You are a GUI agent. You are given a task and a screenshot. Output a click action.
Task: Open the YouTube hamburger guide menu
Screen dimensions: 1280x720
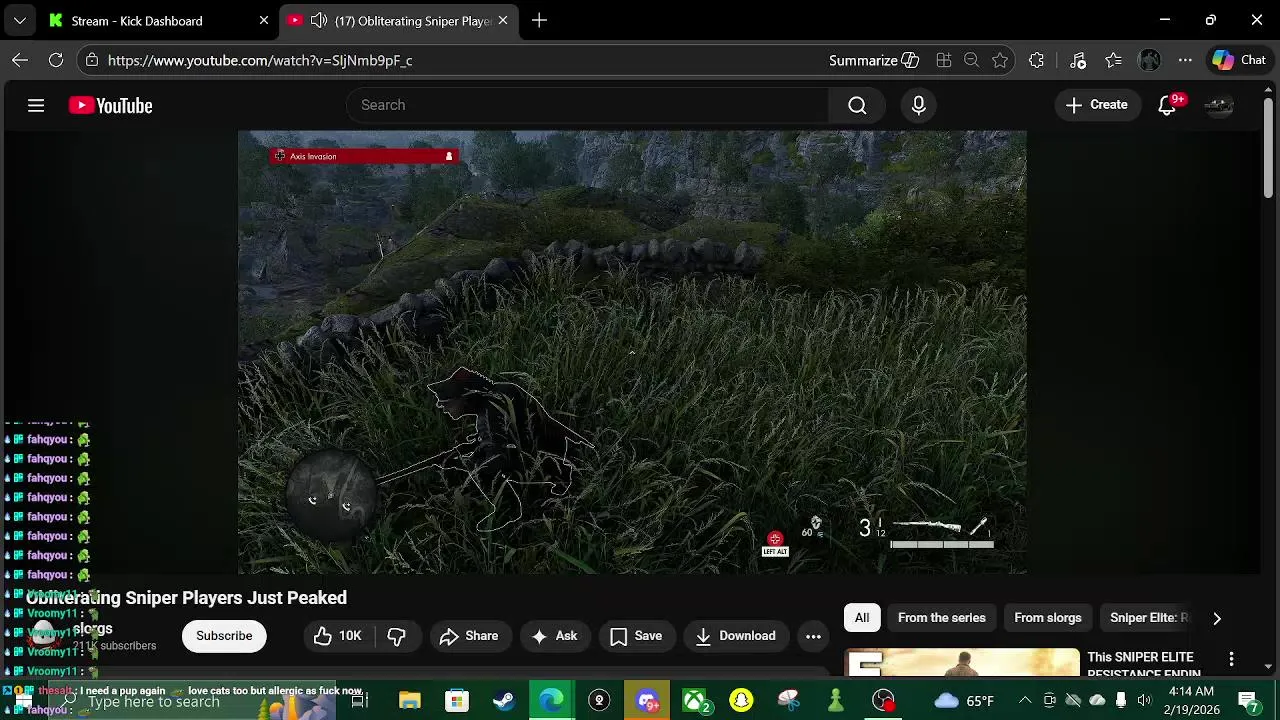pyautogui.click(x=36, y=105)
